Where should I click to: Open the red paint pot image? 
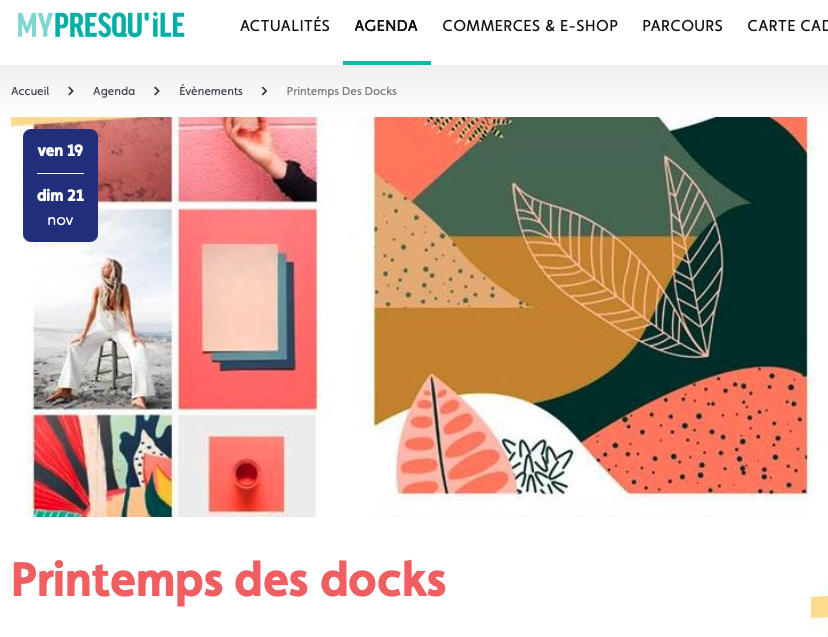point(248,466)
